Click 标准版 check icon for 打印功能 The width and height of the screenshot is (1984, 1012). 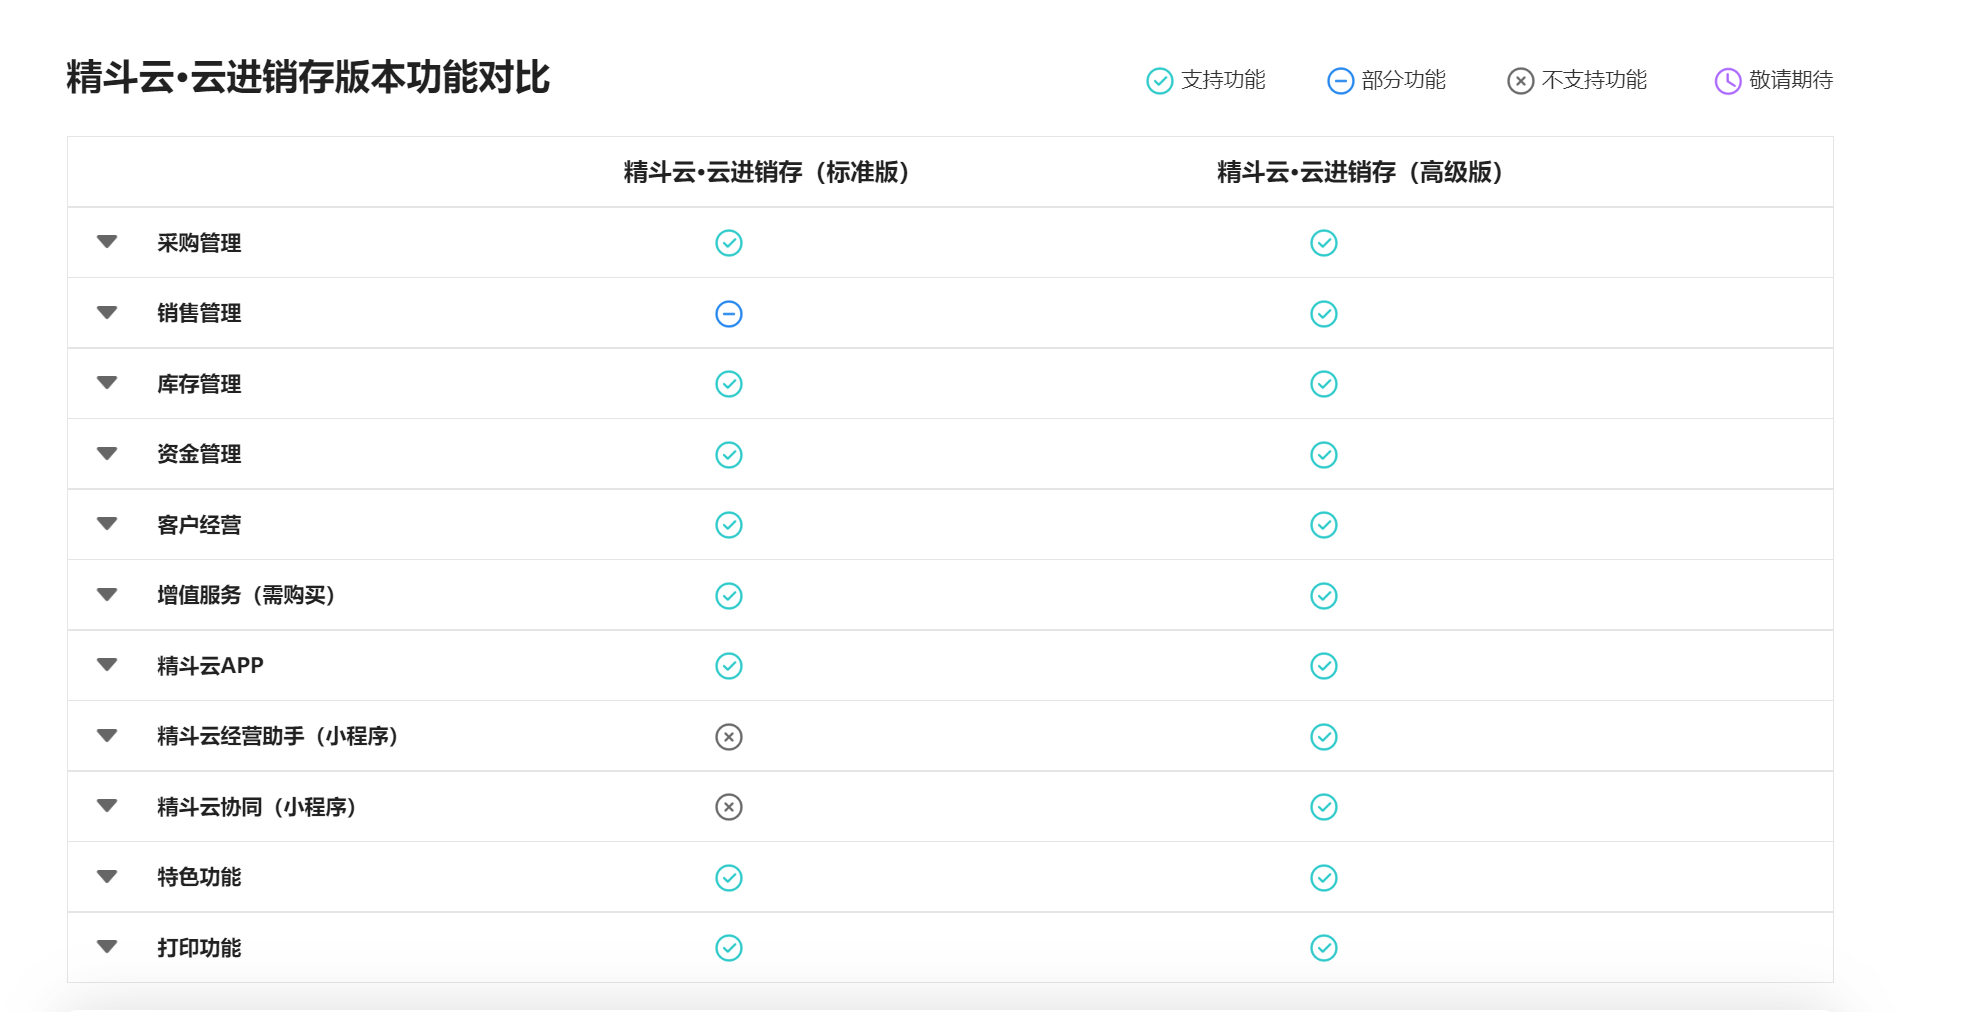tap(729, 948)
